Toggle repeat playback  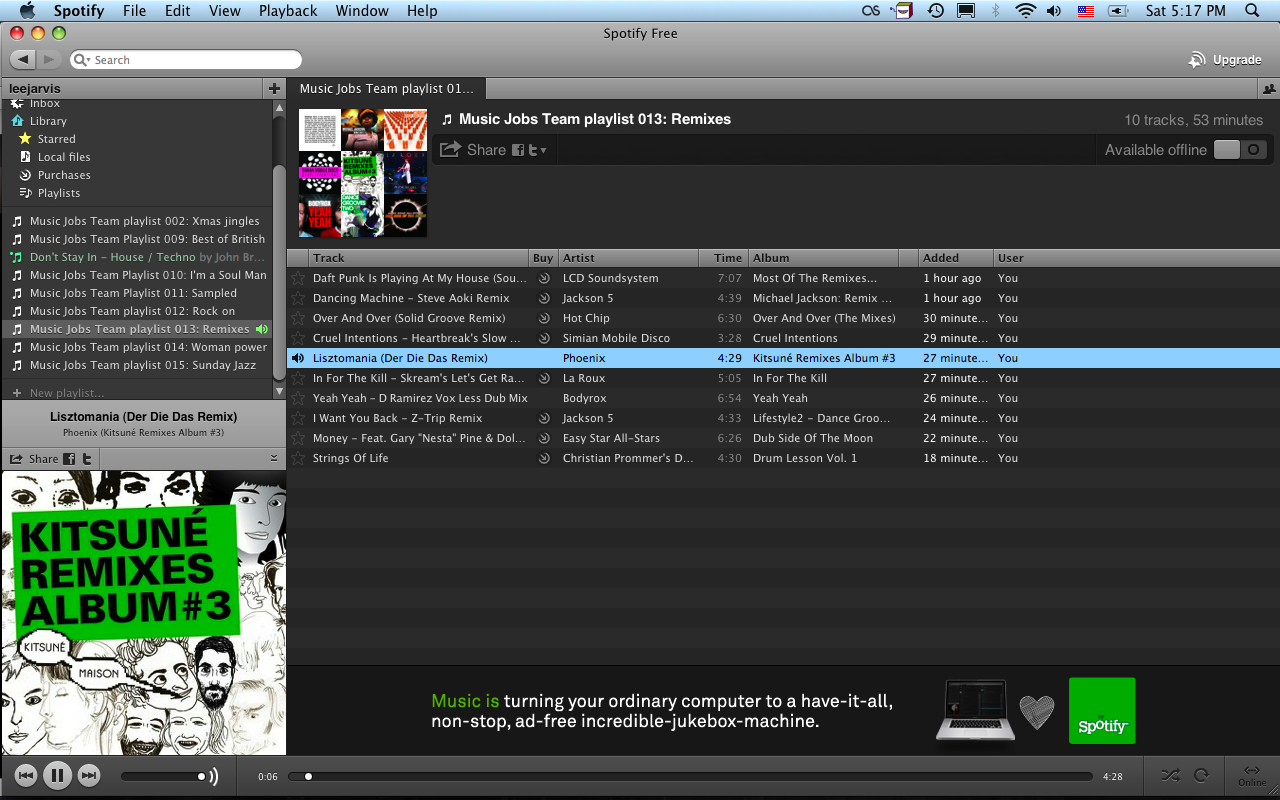click(1202, 775)
